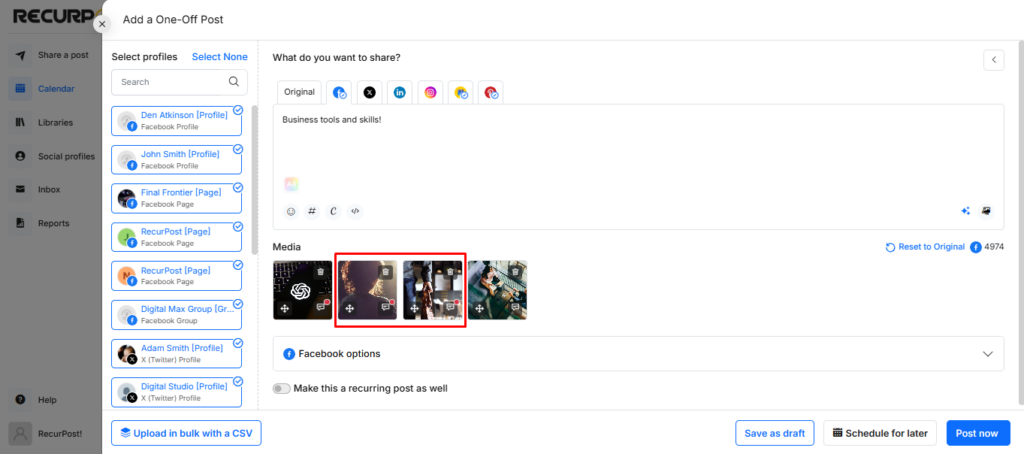Screen dimensions: 1024x454
Task: Switch to the X (Twitter) tab
Action: (x=370, y=93)
